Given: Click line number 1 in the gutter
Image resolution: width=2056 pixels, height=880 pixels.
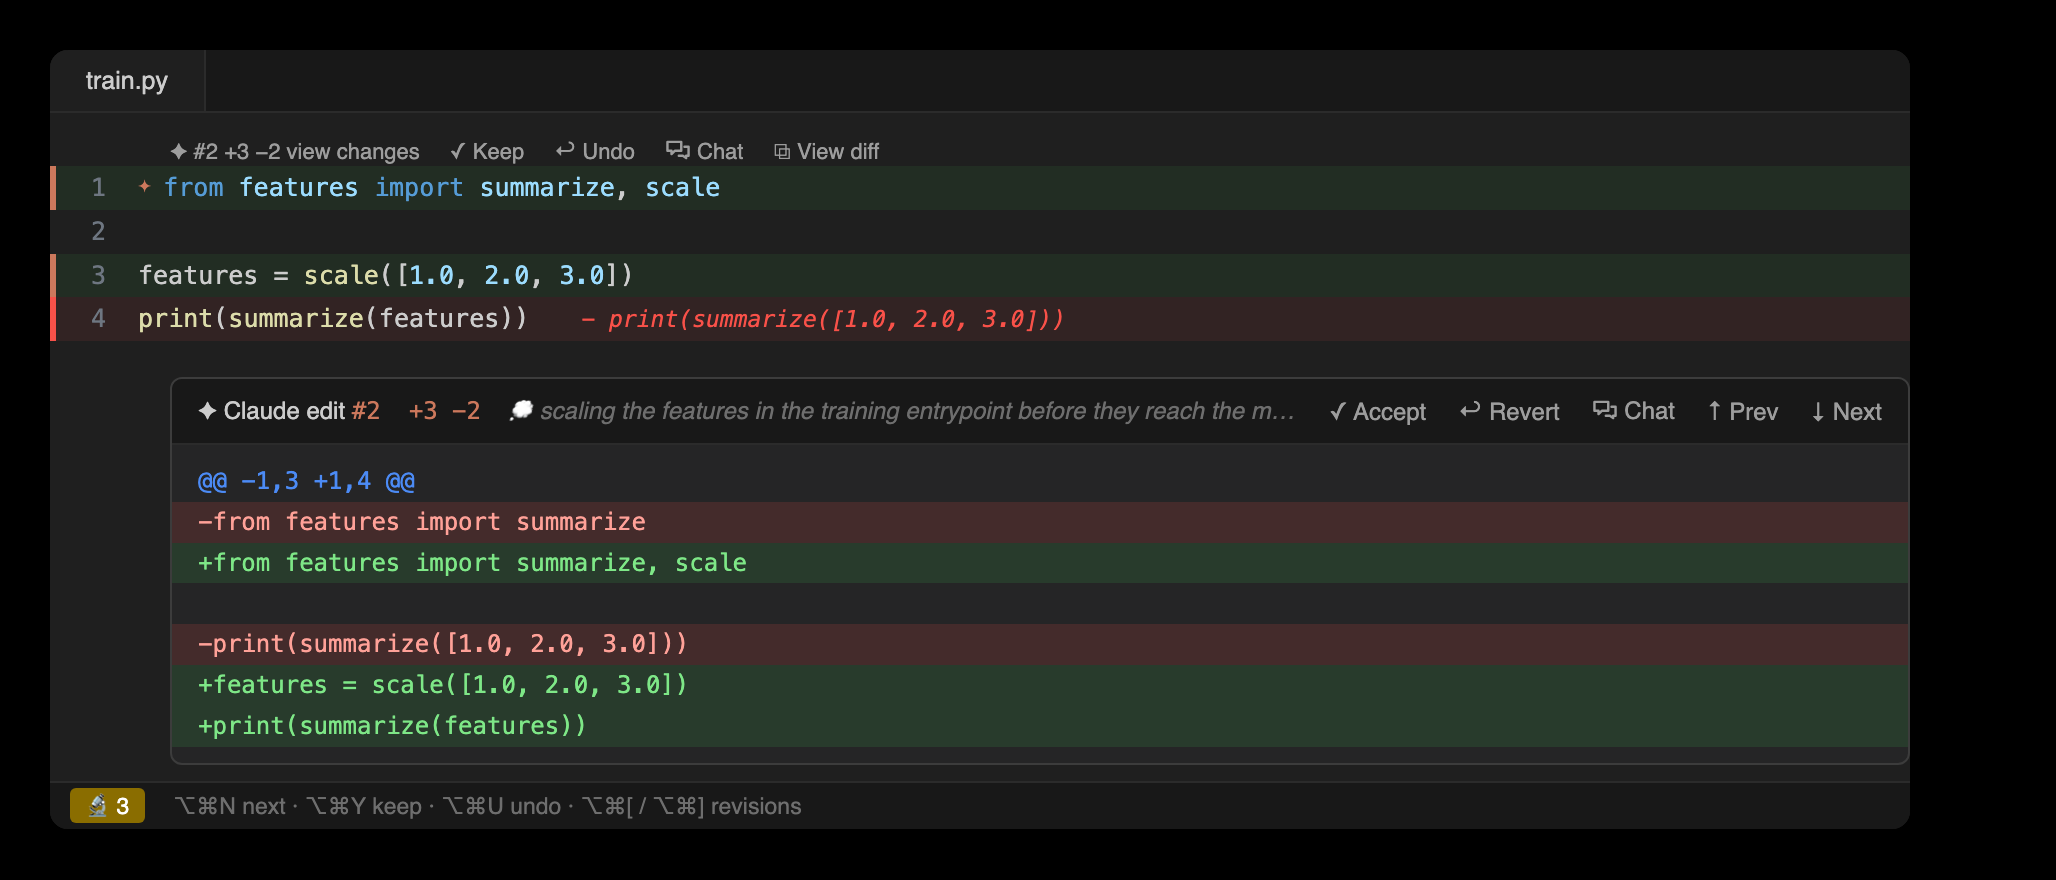Looking at the screenshot, I should coord(98,188).
